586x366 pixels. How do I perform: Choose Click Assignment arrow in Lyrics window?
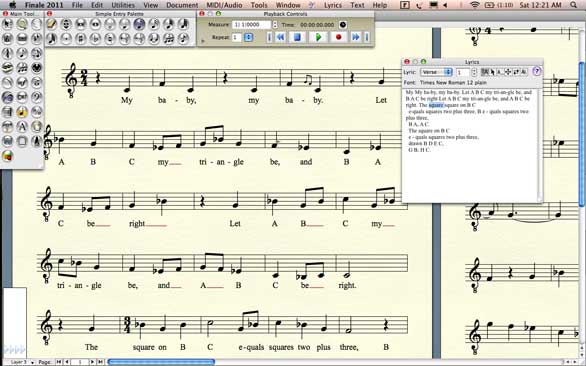point(493,72)
